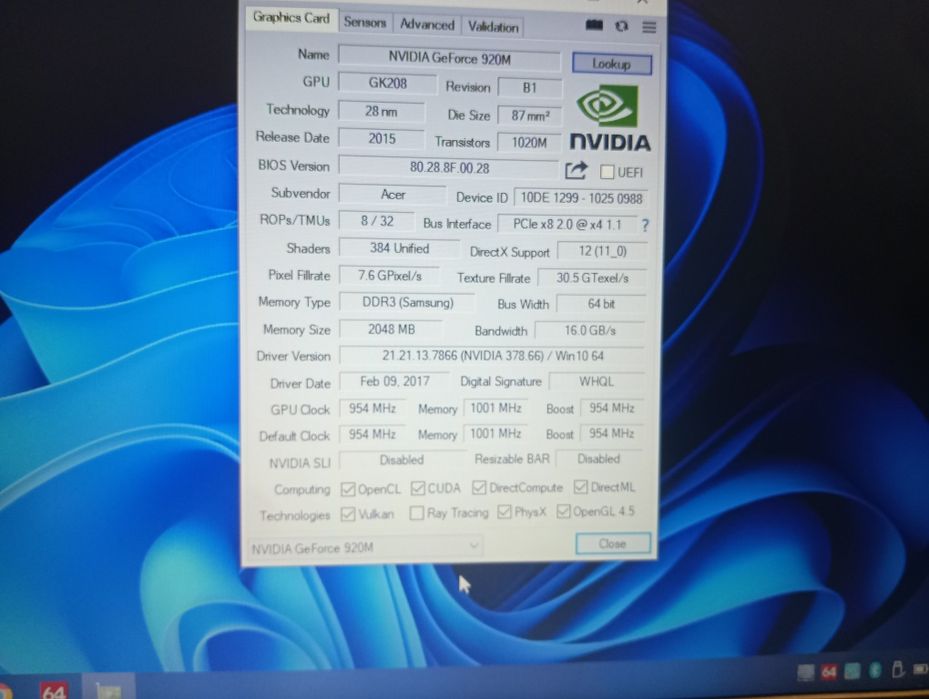Click the Digital Signature value WHQL

tap(596, 381)
